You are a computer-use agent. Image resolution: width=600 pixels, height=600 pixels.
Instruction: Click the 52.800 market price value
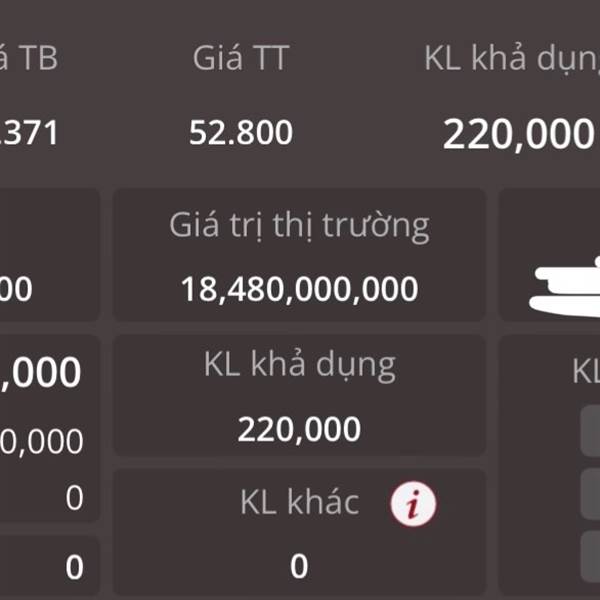coord(241,133)
